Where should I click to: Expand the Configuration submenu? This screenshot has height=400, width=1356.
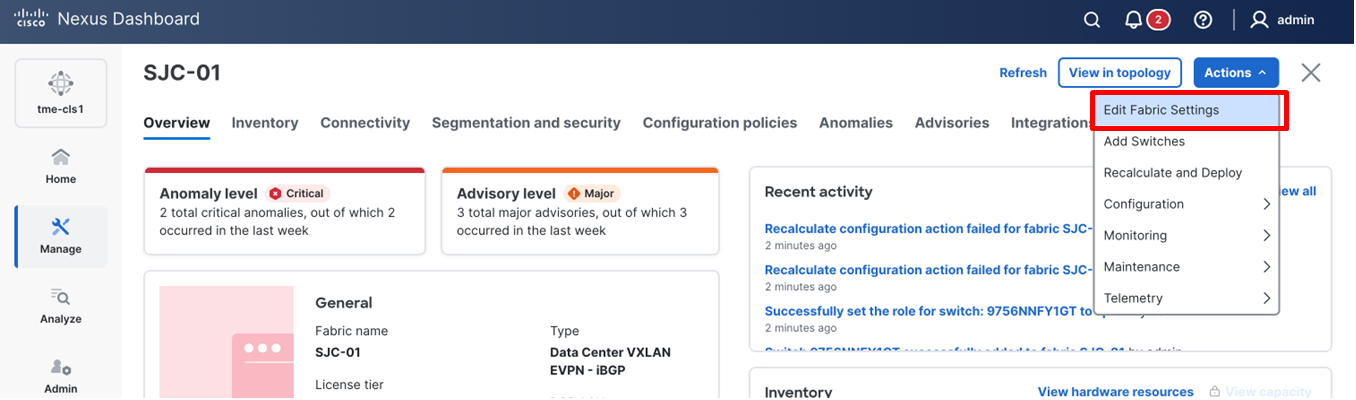pos(1185,204)
